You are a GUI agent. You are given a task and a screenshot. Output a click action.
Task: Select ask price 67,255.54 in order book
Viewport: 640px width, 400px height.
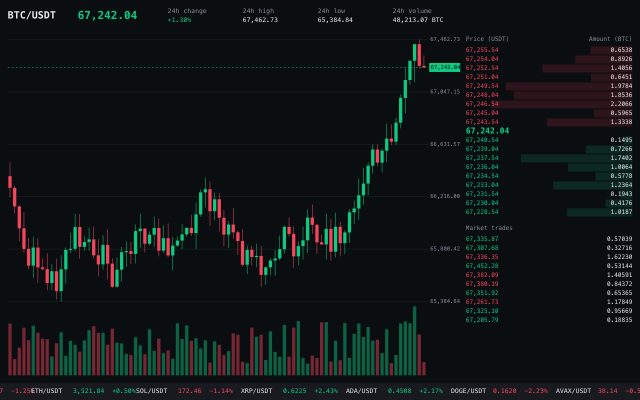tap(482, 50)
